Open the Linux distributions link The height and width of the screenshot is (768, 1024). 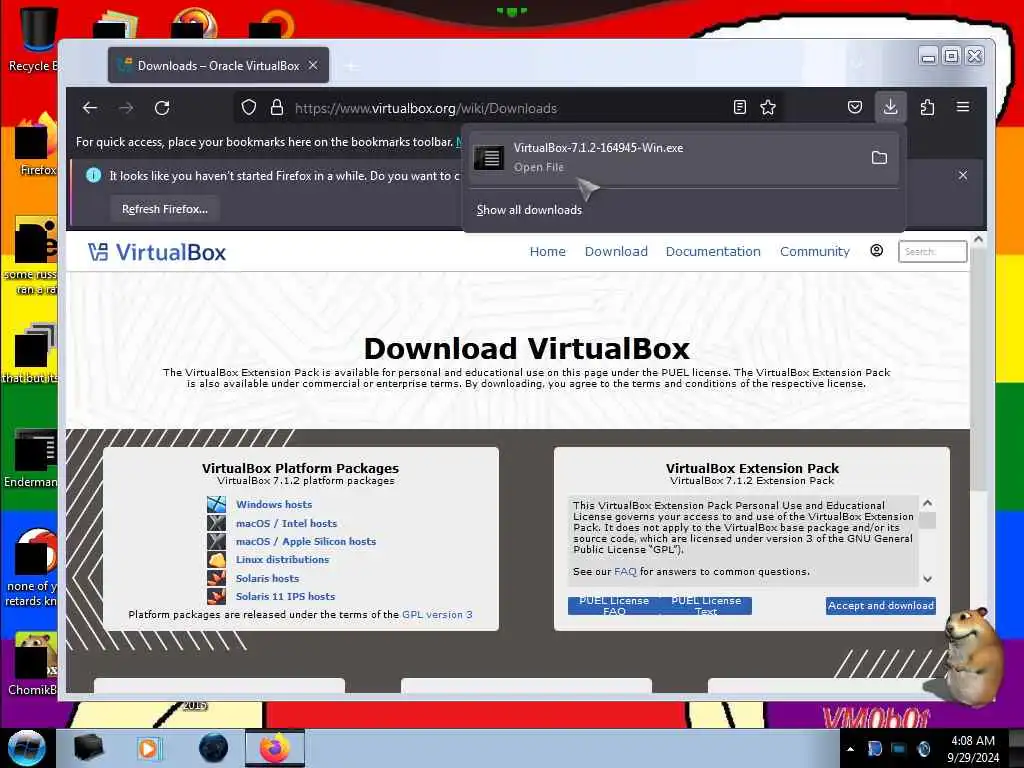[282, 560]
